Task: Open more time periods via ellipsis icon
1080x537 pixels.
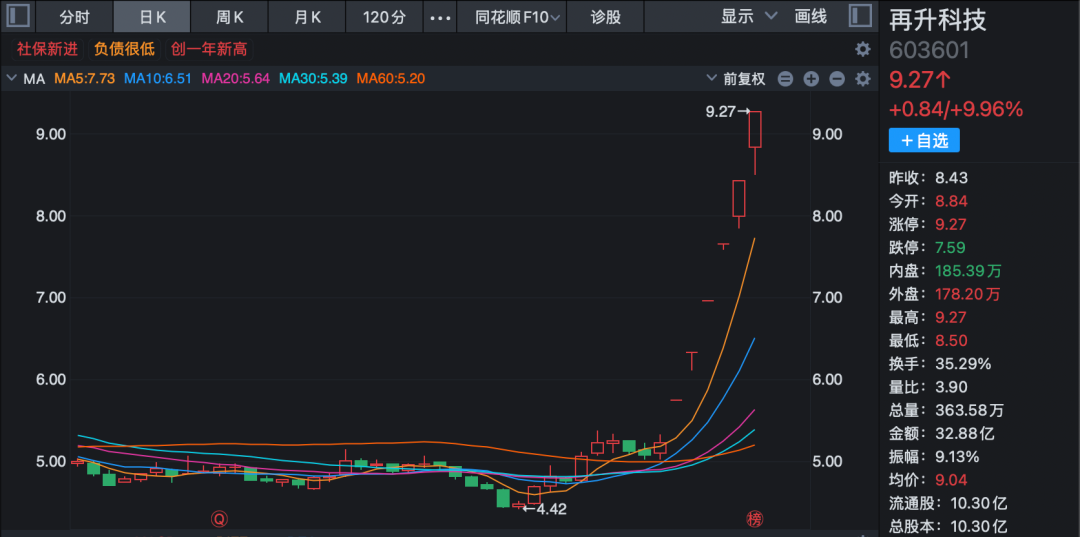Action: (x=439, y=17)
